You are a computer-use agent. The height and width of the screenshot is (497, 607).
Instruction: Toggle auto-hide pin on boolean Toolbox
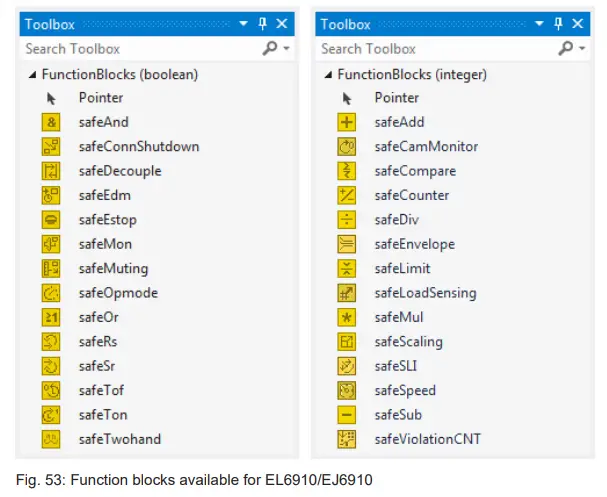coord(262,24)
